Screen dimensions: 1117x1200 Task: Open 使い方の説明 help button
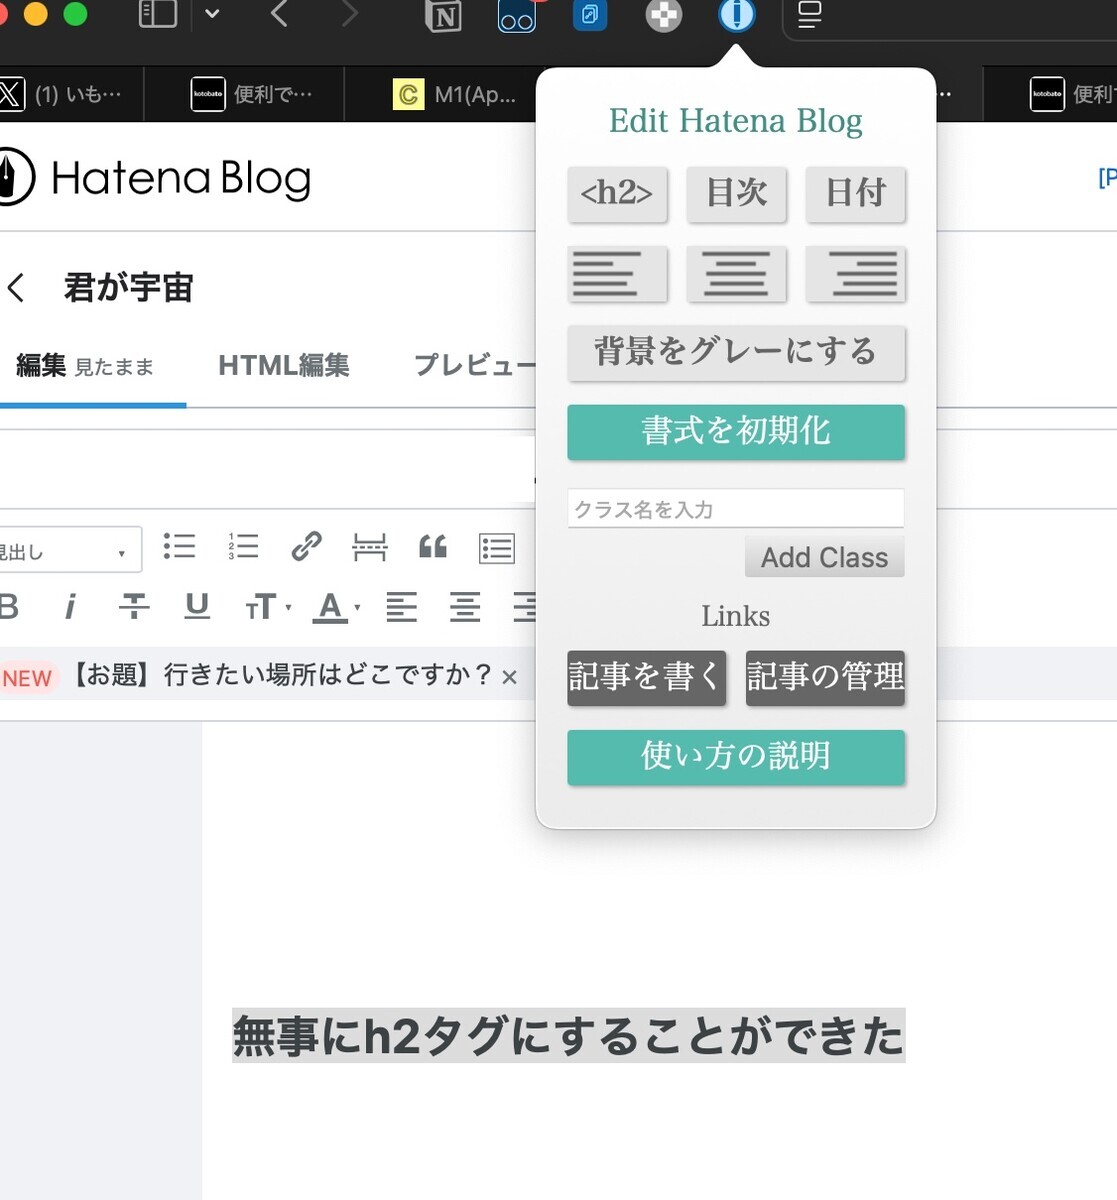[736, 757]
